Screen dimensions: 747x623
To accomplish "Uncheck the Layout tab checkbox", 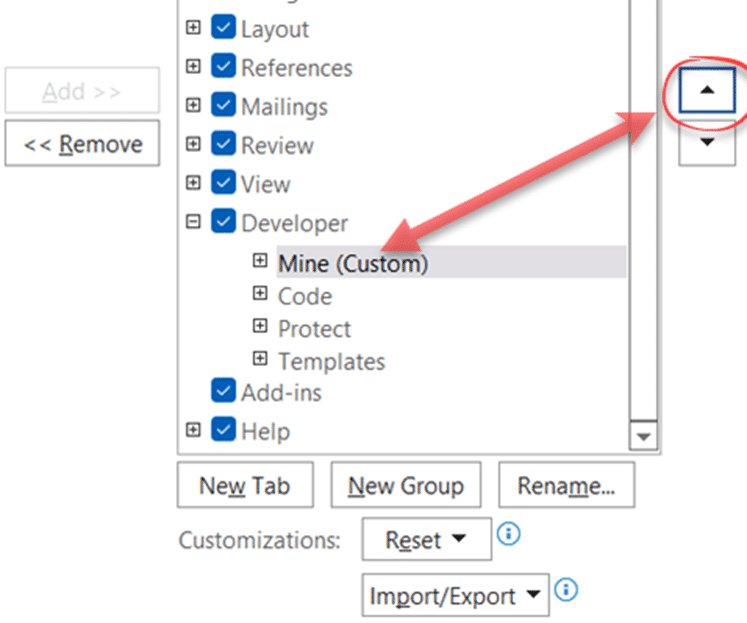I will pos(223,27).
